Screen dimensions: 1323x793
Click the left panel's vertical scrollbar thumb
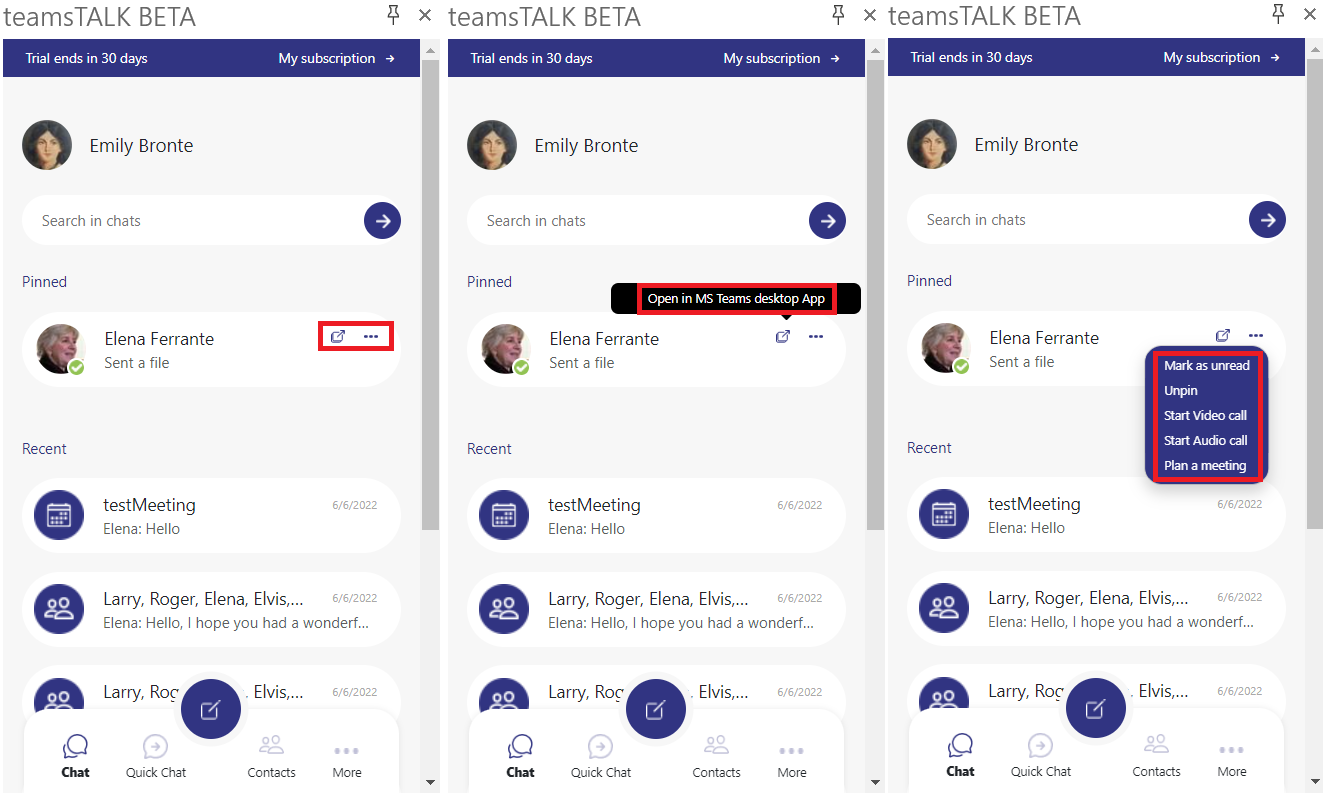pyautogui.click(x=430, y=290)
